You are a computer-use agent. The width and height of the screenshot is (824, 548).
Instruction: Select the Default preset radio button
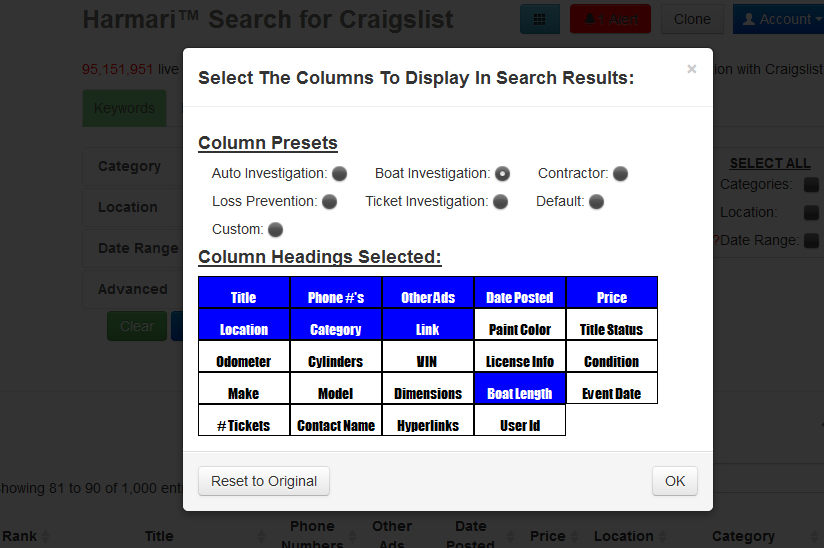[596, 202]
